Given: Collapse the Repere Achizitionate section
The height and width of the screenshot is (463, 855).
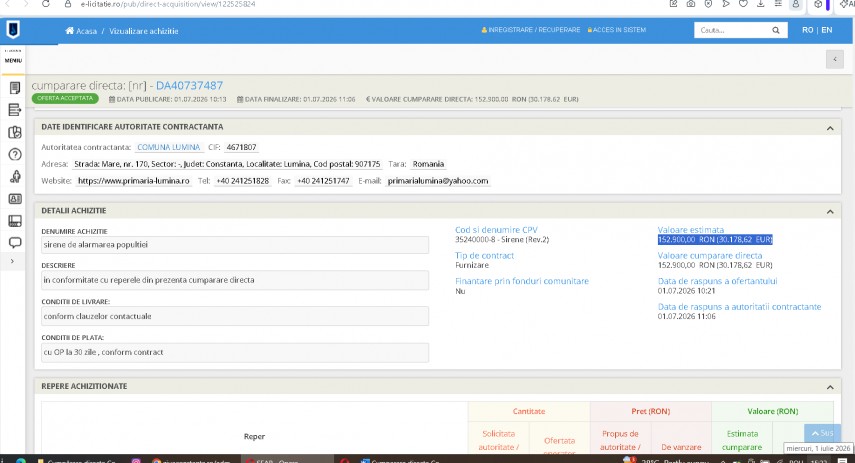Looking at the screenshot, I should pyautogui.click(x=830, y=387).
